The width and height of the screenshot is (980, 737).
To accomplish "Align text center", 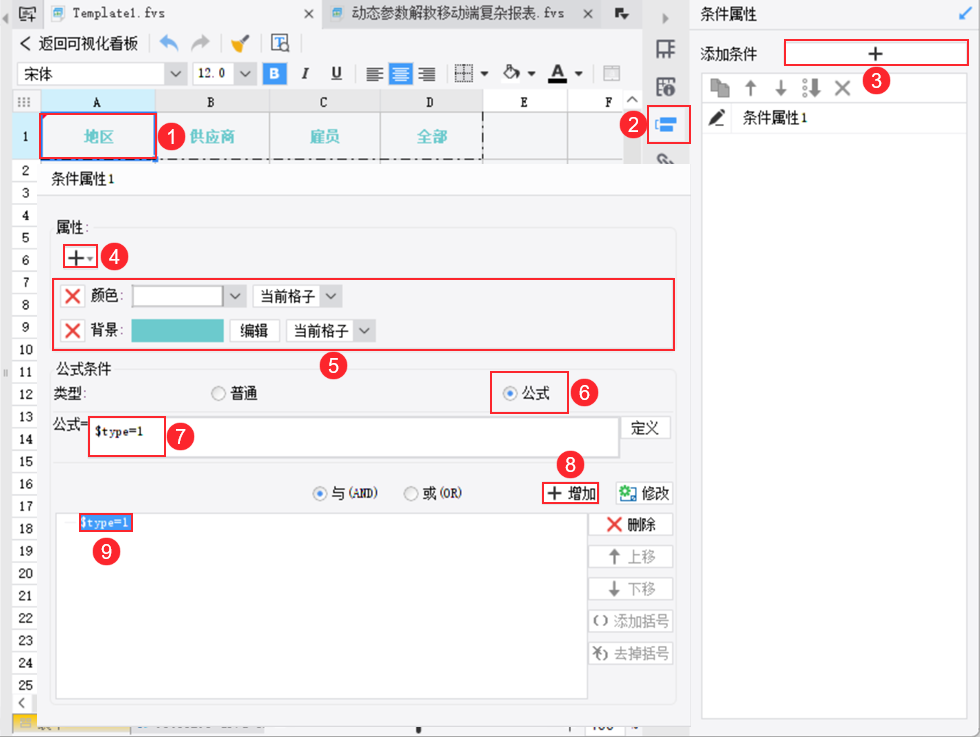I will [x=401, y=74].
